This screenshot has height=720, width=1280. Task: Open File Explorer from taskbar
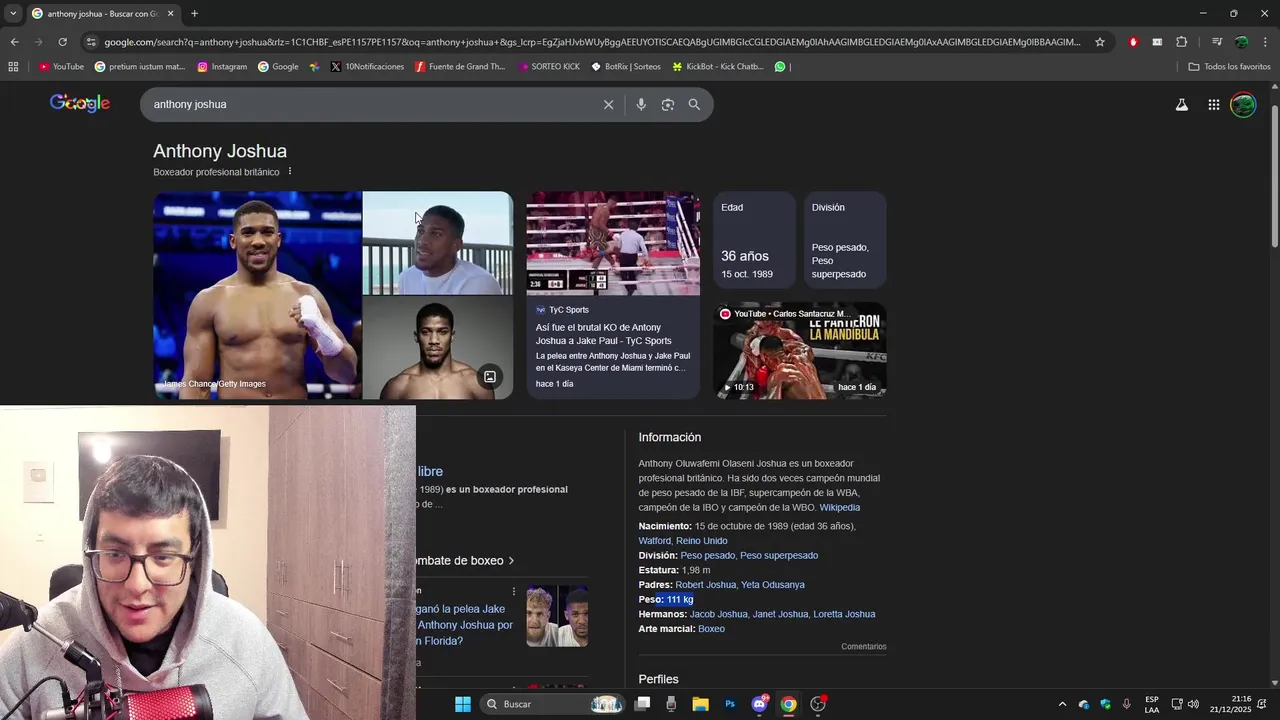click(x=700, y=704)
